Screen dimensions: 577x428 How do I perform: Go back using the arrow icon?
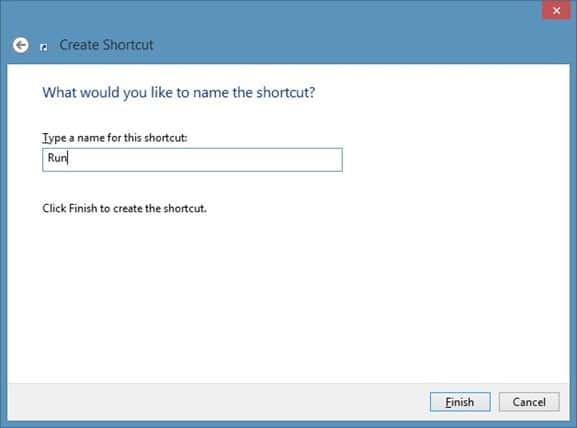click(21, 45)
